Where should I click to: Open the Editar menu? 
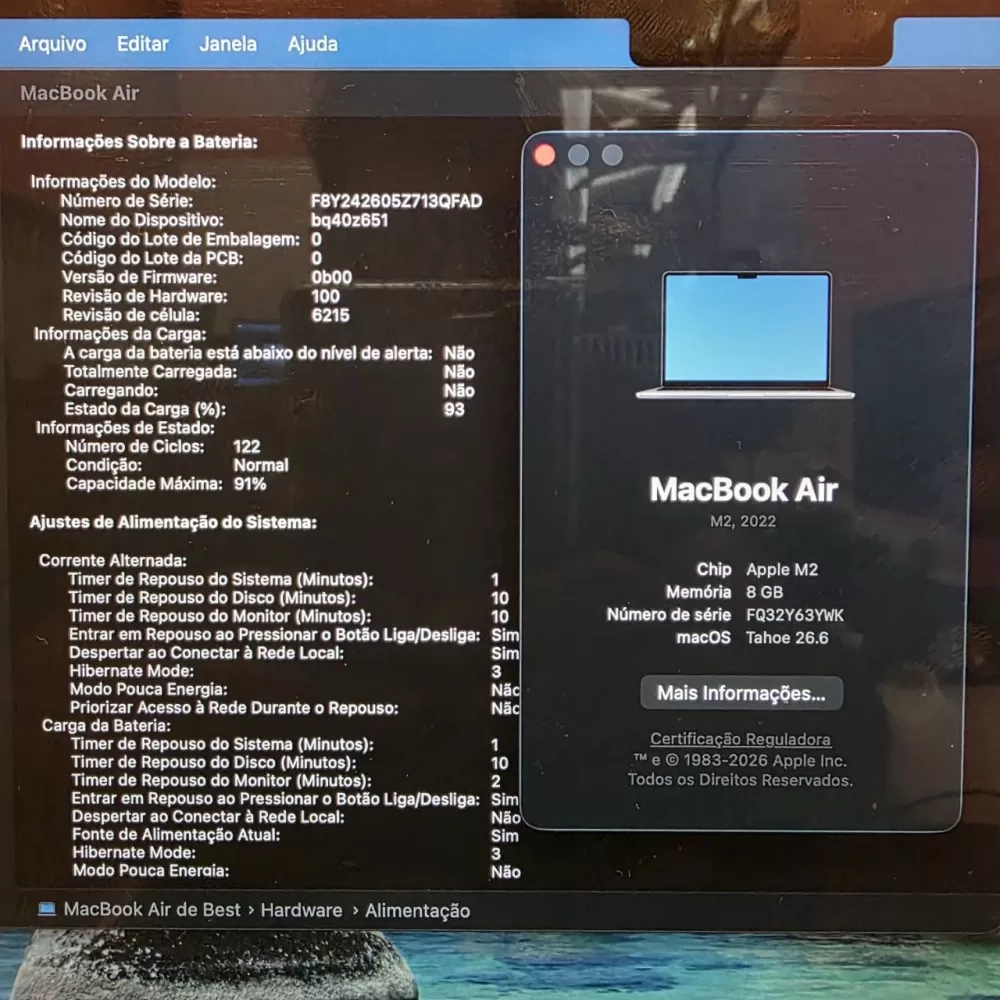[x=143, y=44]
